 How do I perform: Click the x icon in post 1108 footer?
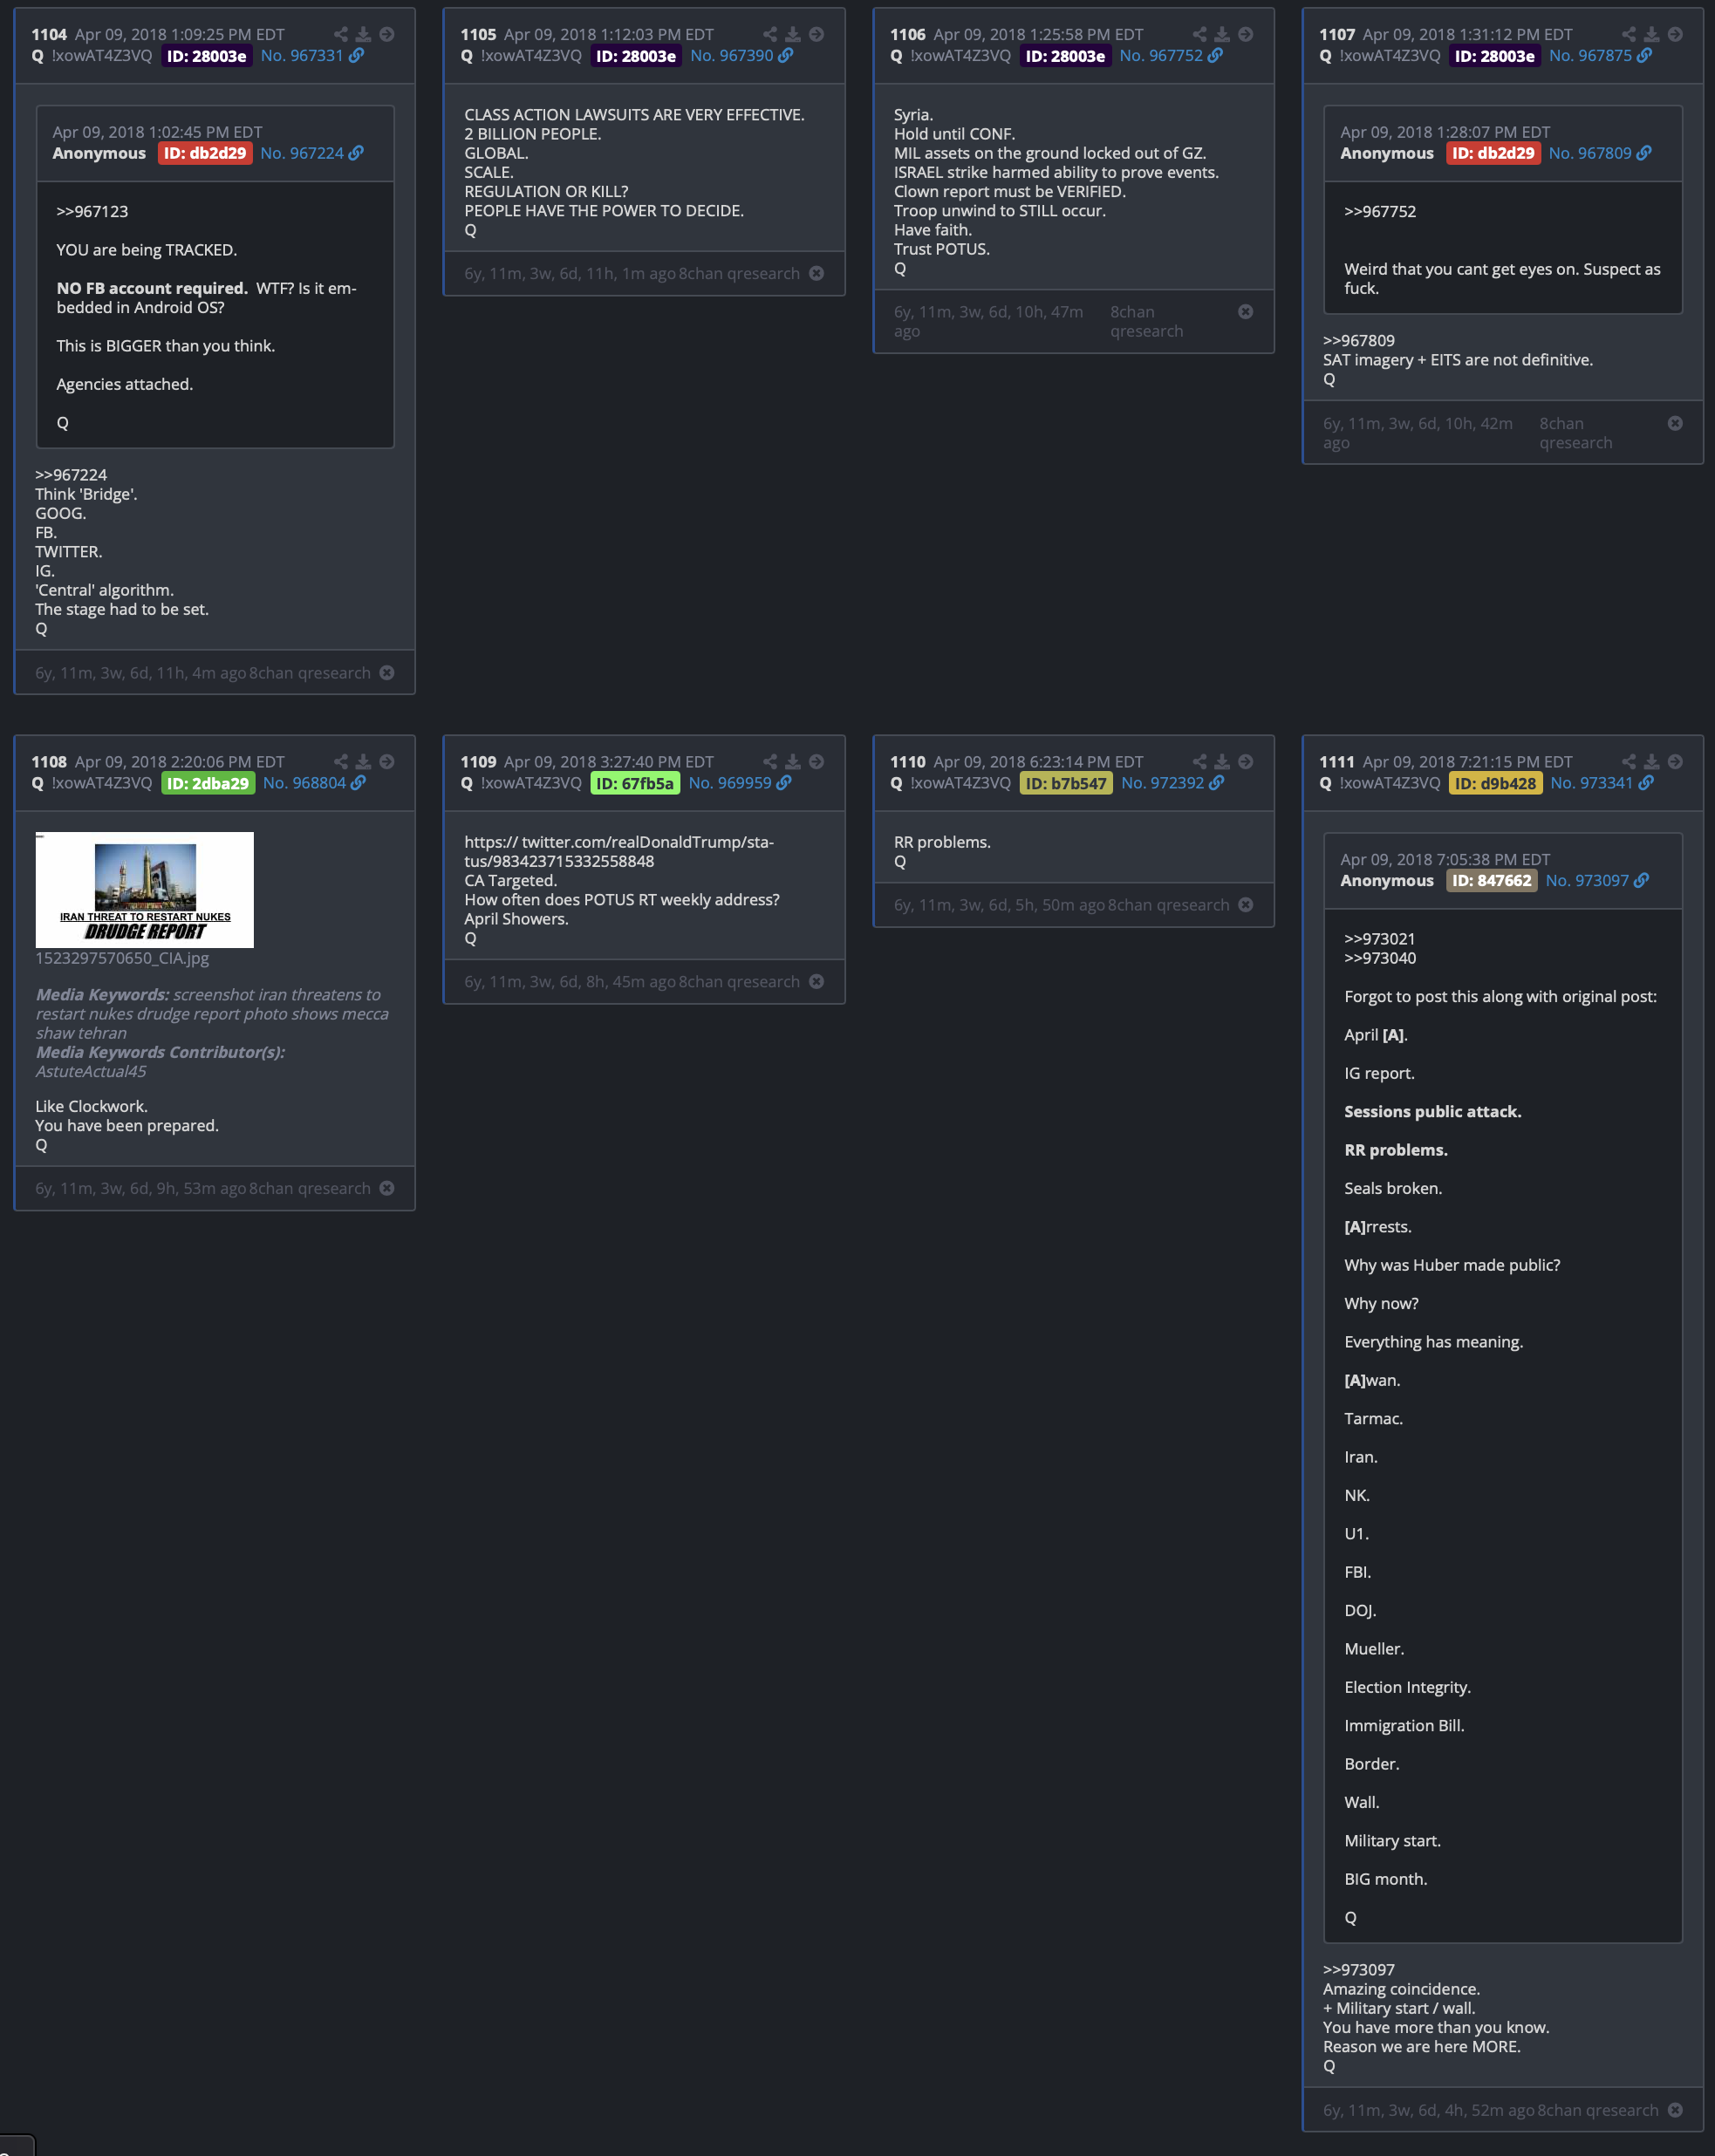click(x=387, y=1187)
